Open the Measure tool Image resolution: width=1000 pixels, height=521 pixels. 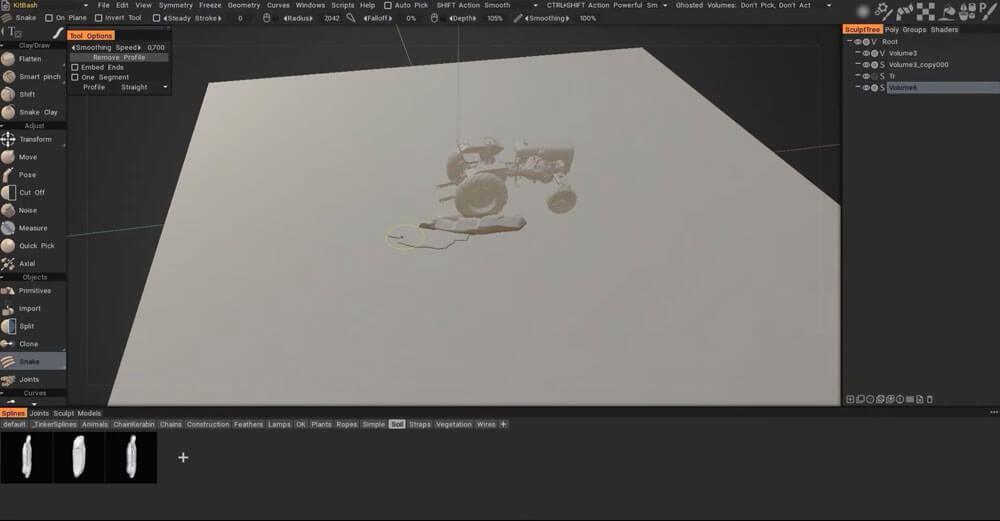tap(33, 228)
